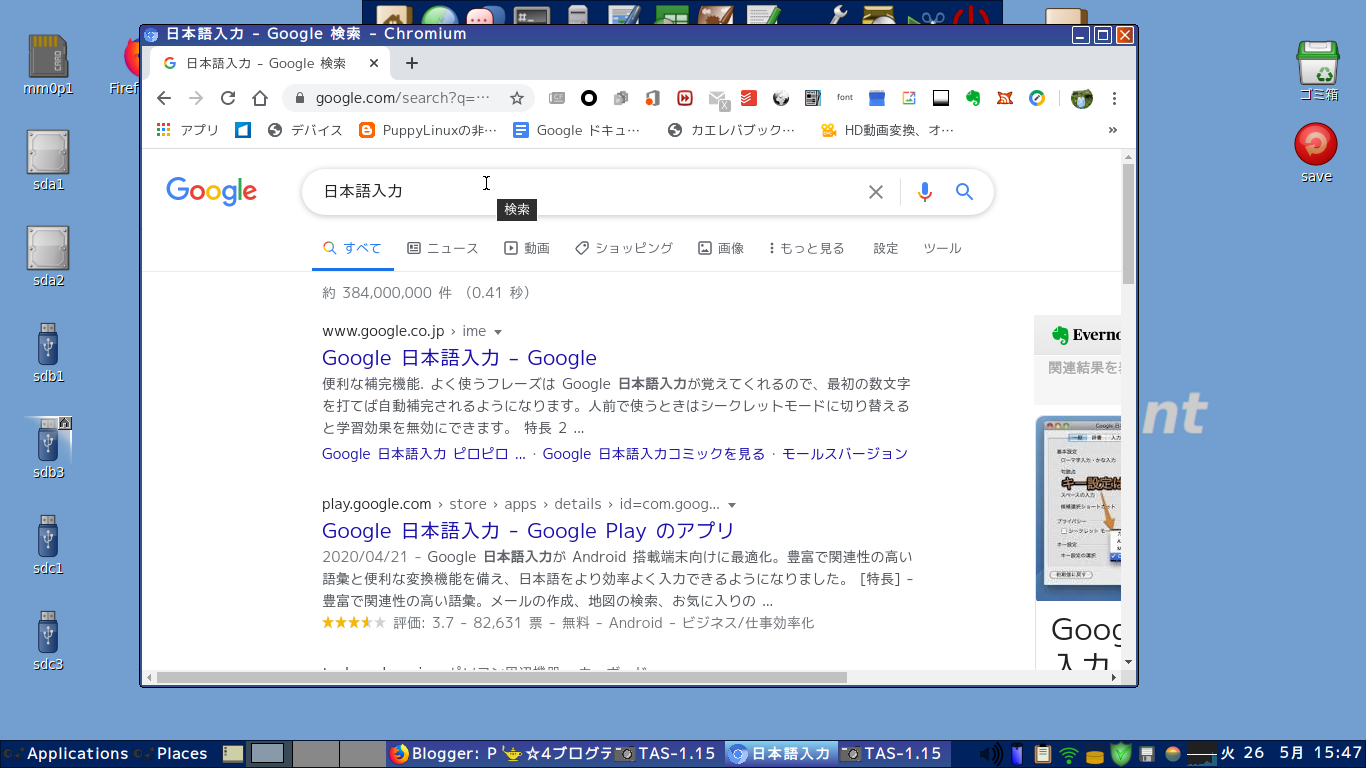Image resolution: width=1366 pixels, height=768 pixels.
Task: Click the RSS feed extension icon
Action: tap(1006, 98)
